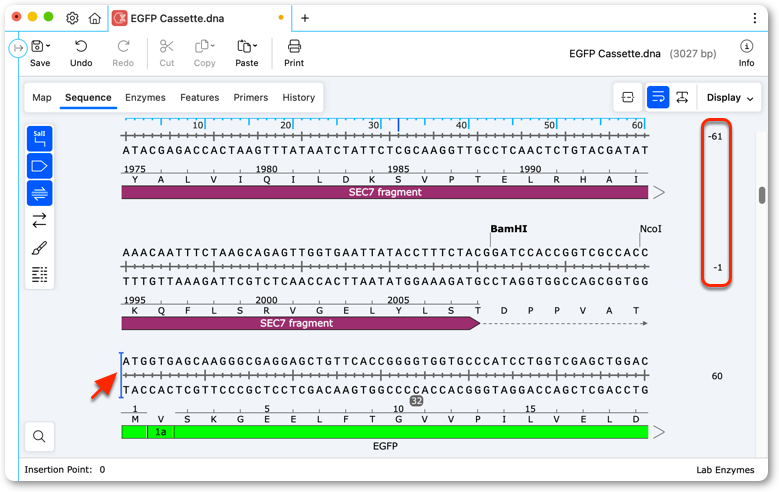The image size is (779, 492).
Task: Click the Copy icon
Action: (202, 46)
